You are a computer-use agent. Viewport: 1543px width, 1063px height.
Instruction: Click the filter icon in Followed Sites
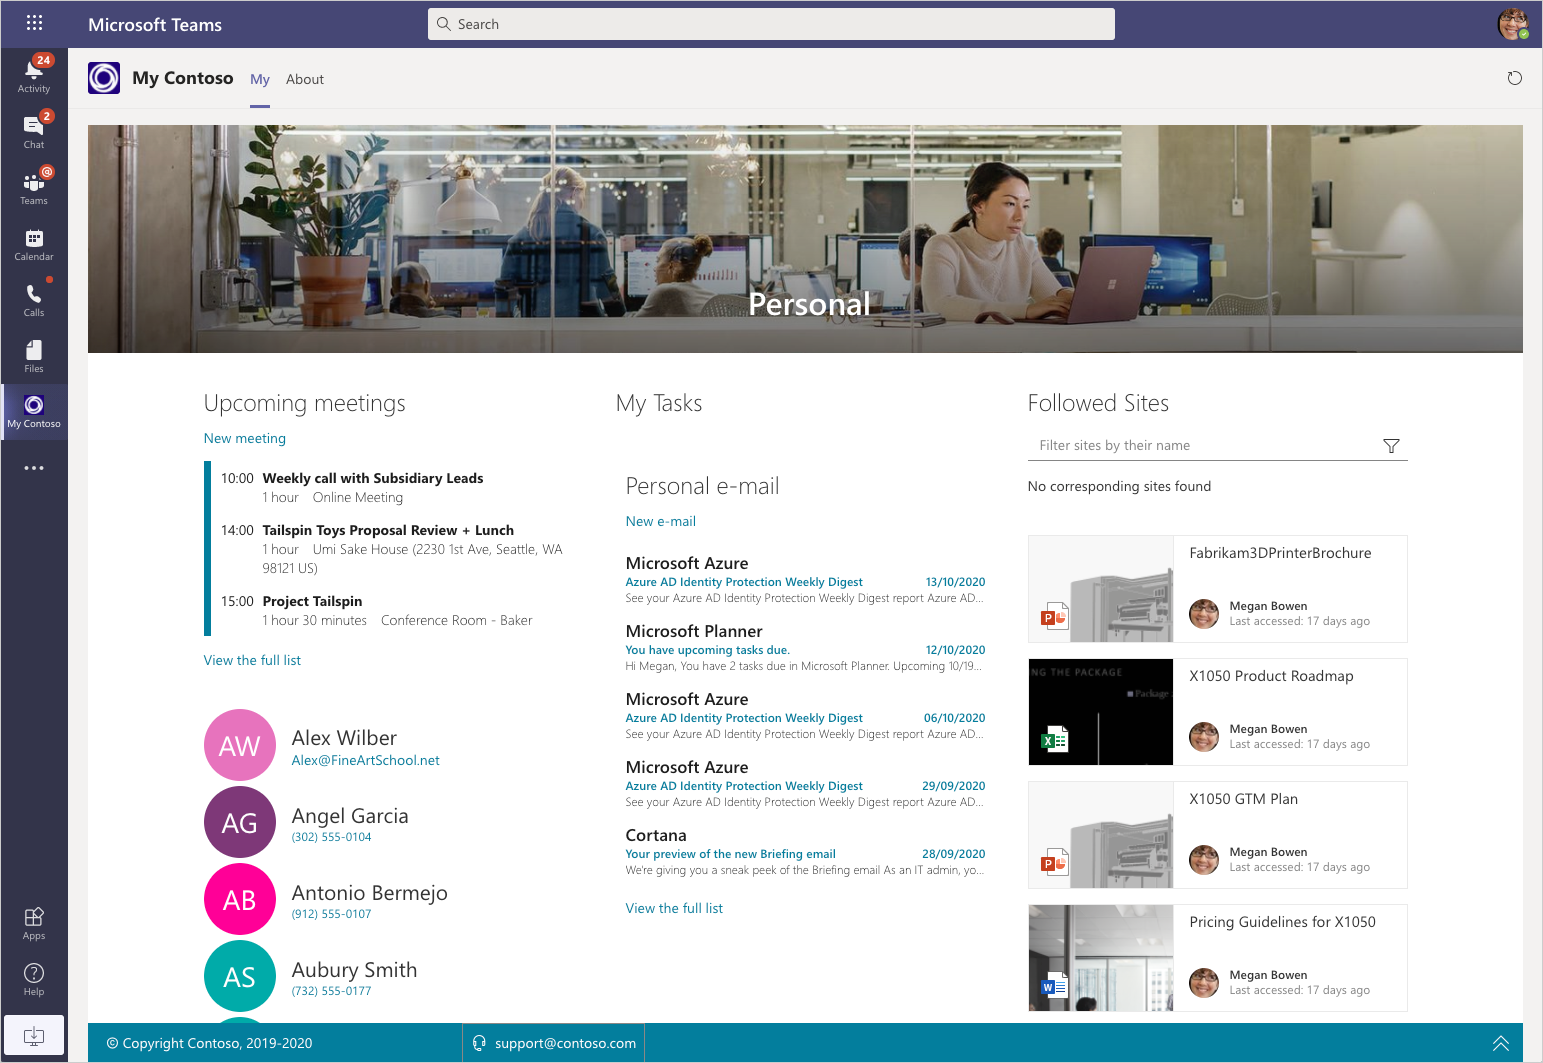[x=1391, y=446]
